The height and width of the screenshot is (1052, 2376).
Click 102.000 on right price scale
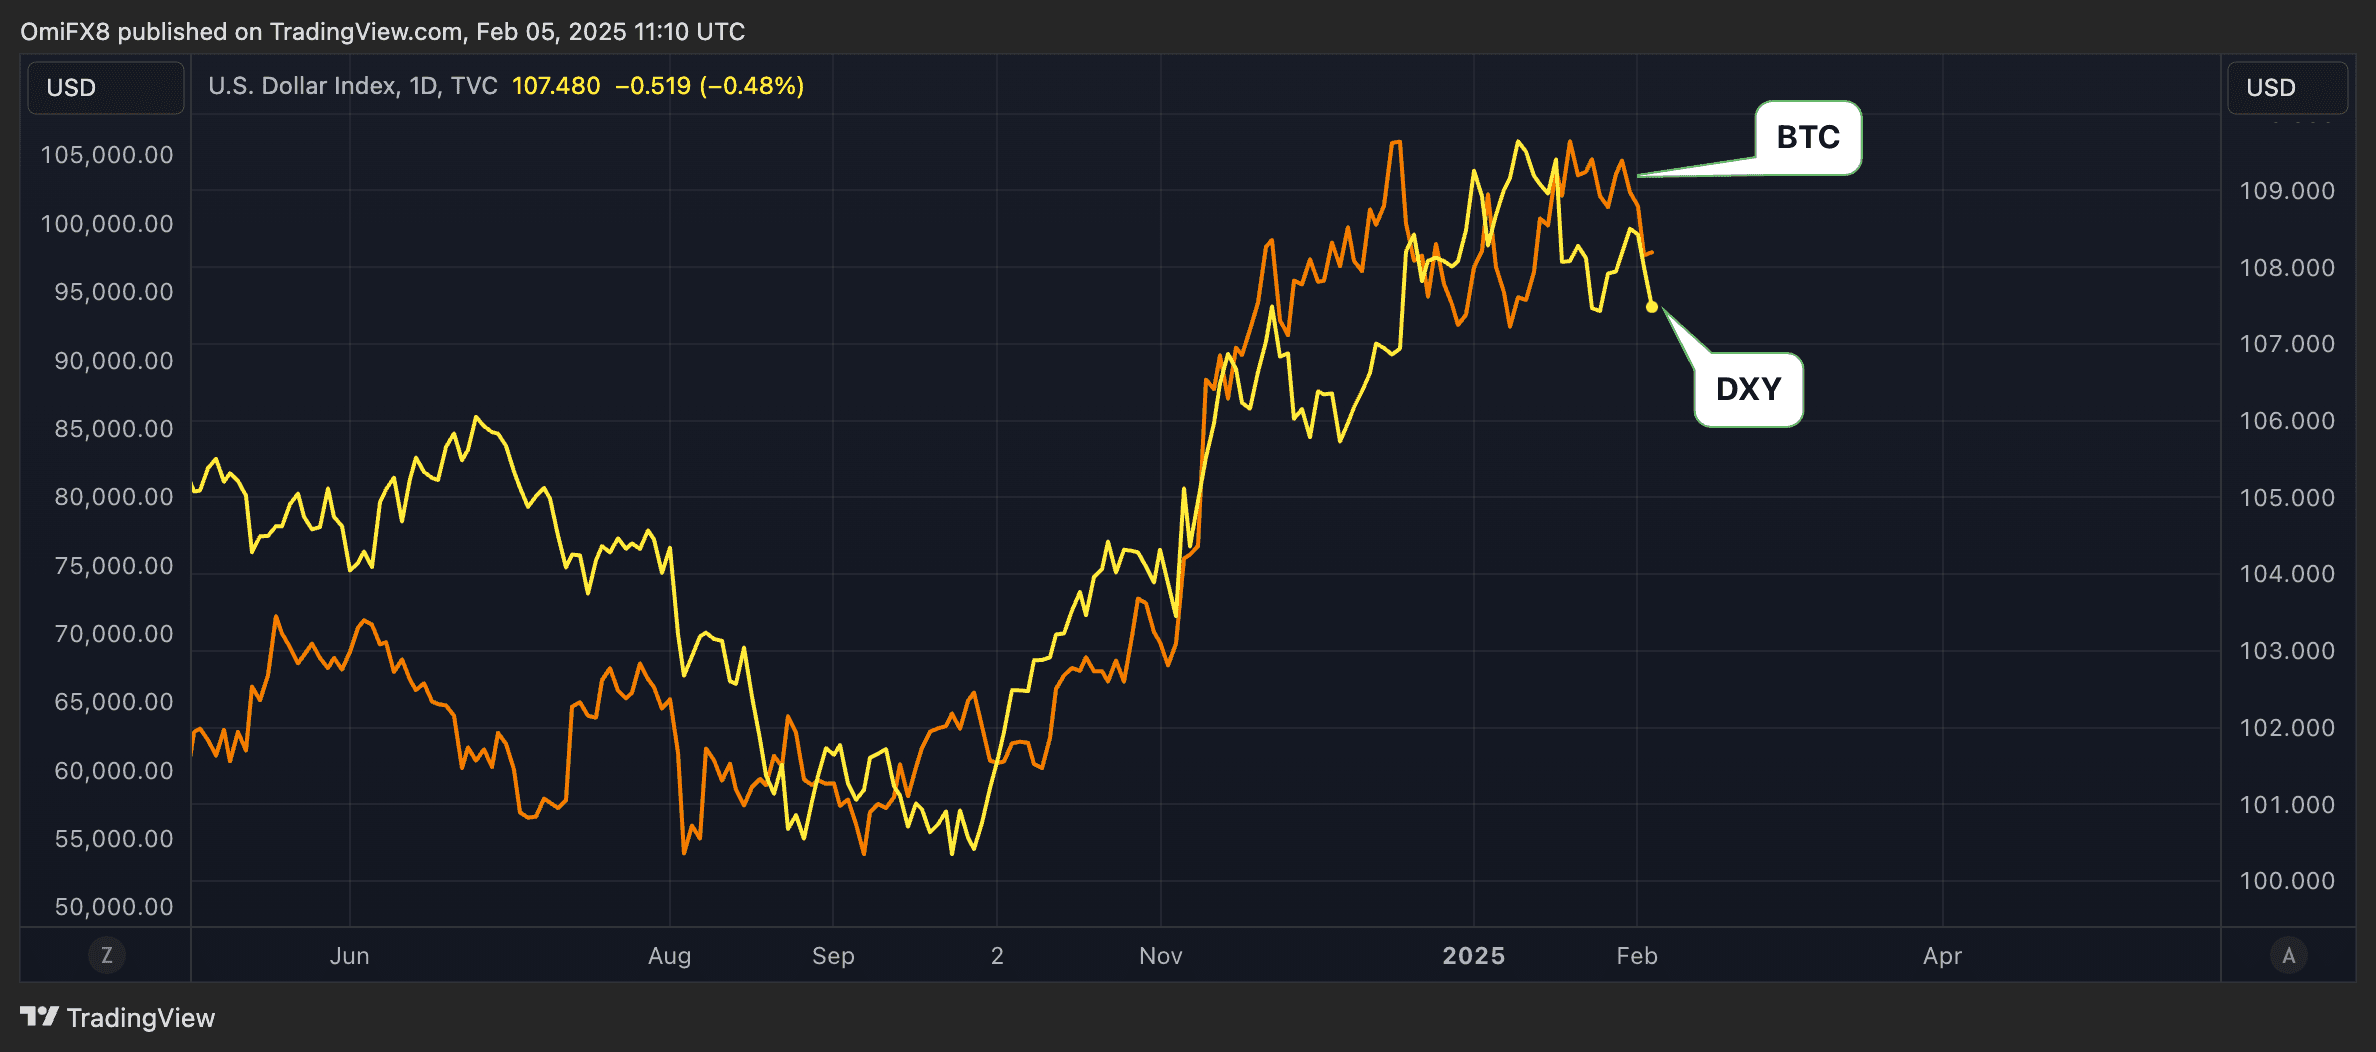click(x=2287, y=728)
